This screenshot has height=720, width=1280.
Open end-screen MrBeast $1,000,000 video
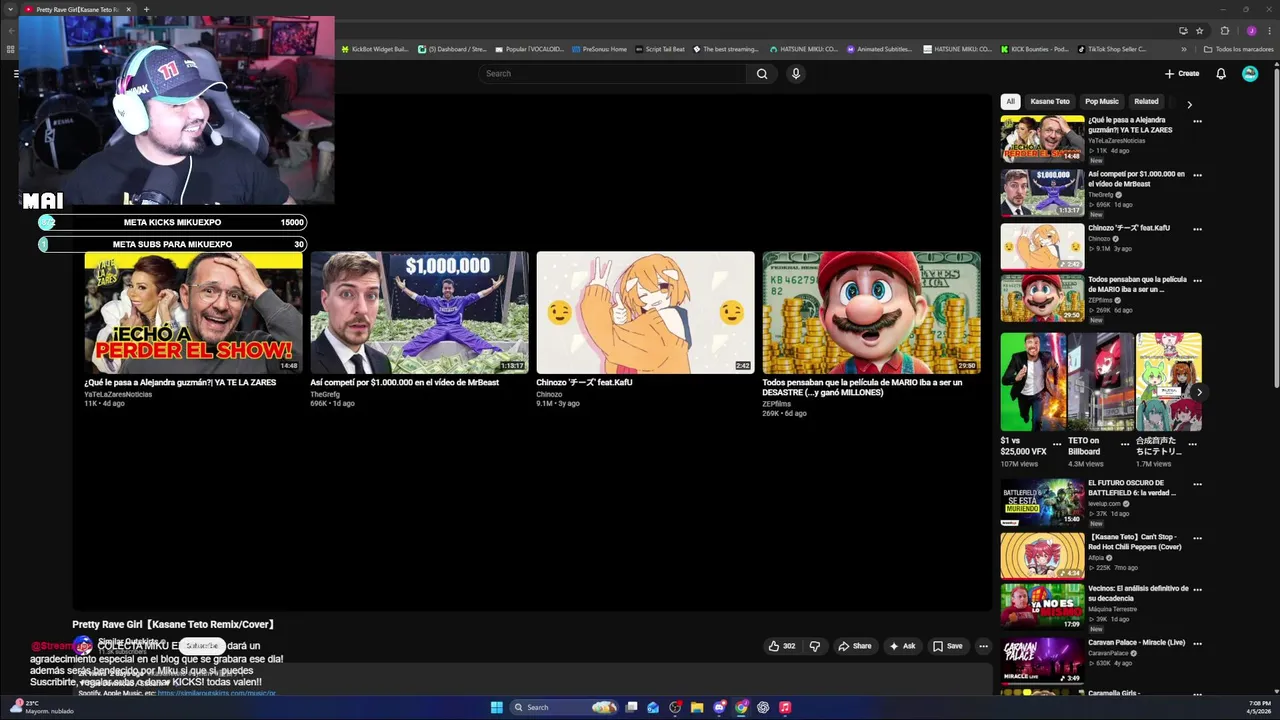419,313
